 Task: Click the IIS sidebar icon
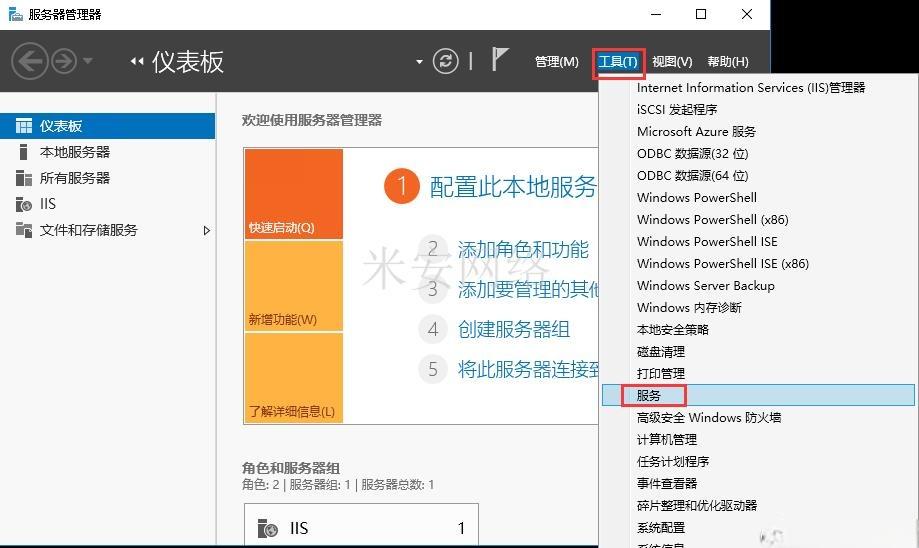pos(24,204)
